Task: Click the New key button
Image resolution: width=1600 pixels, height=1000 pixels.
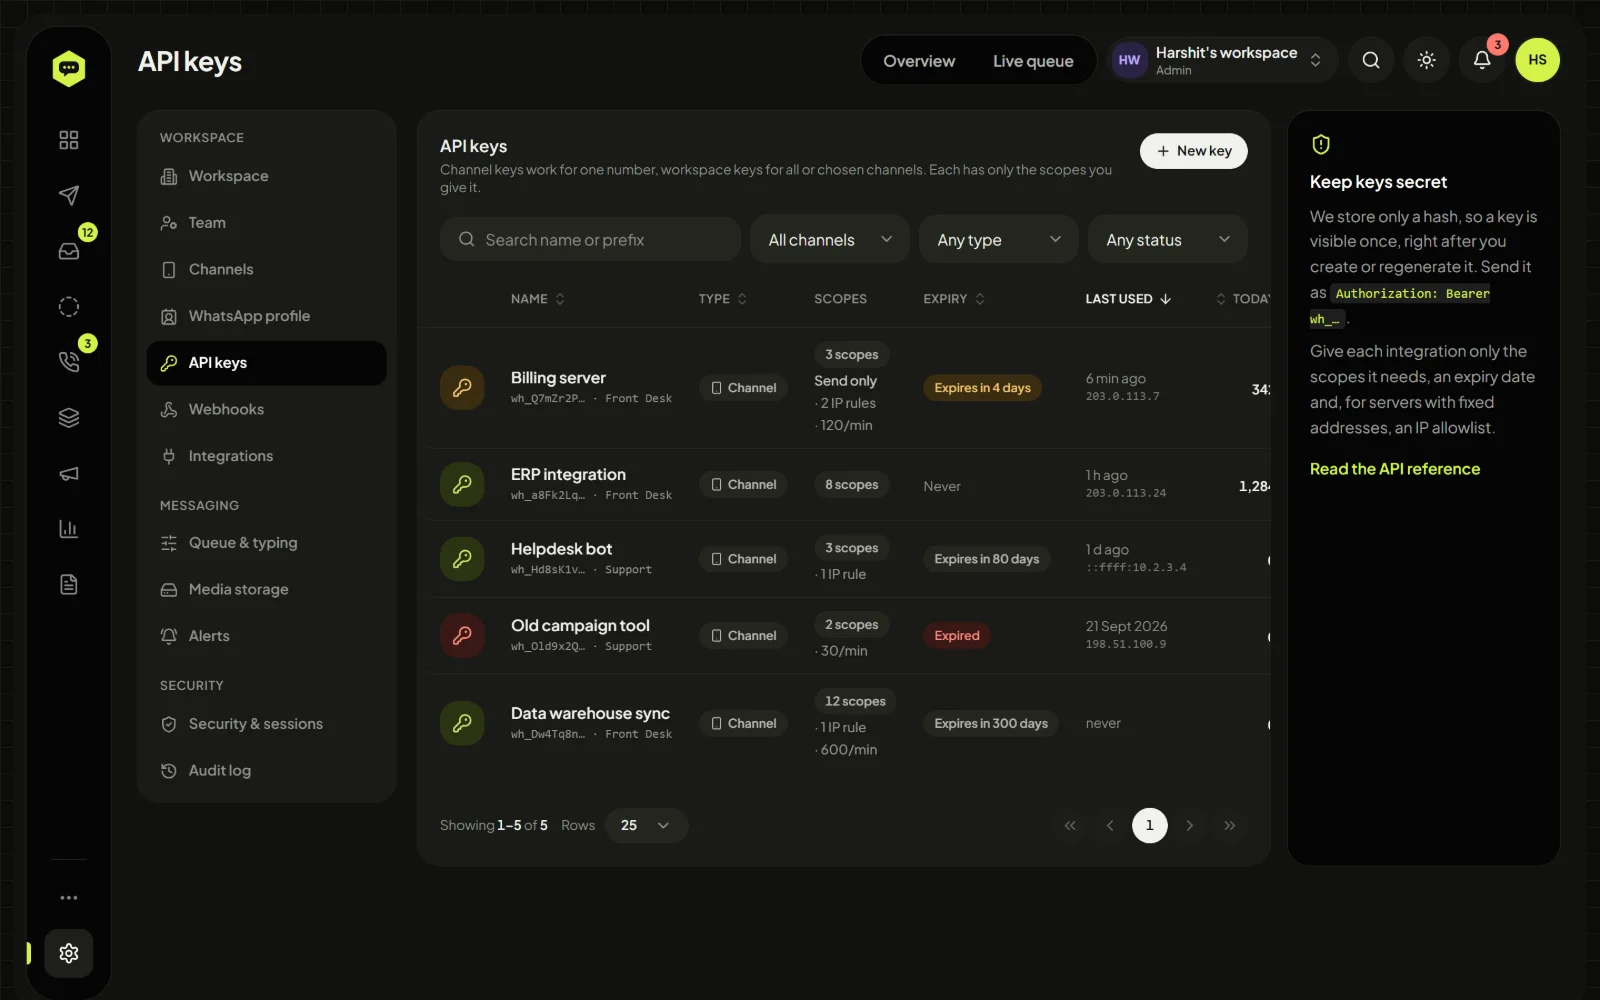Action: pyautogui.click(x=1193, y=151)
